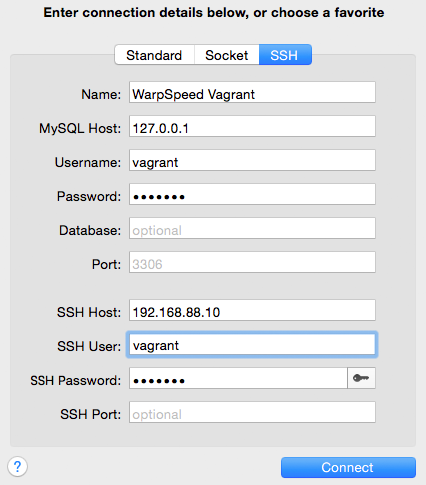This screenshot has height=485, width=426.
Task: Click the SSH Host field 192.168.88.10
Action: (252, 310)
